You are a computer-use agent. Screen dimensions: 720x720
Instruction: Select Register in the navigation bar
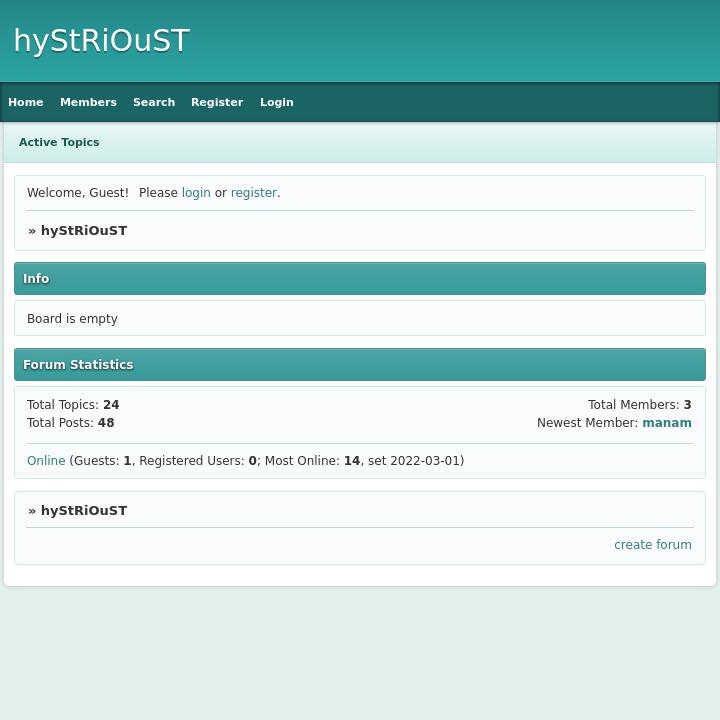coord(217,102)
